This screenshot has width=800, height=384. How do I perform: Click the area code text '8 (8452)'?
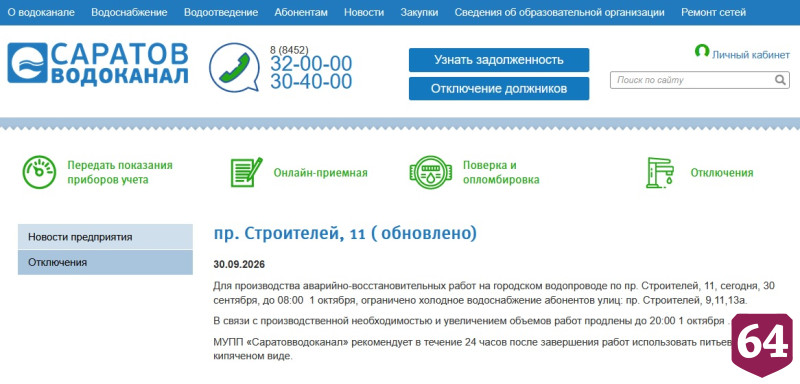289,50
